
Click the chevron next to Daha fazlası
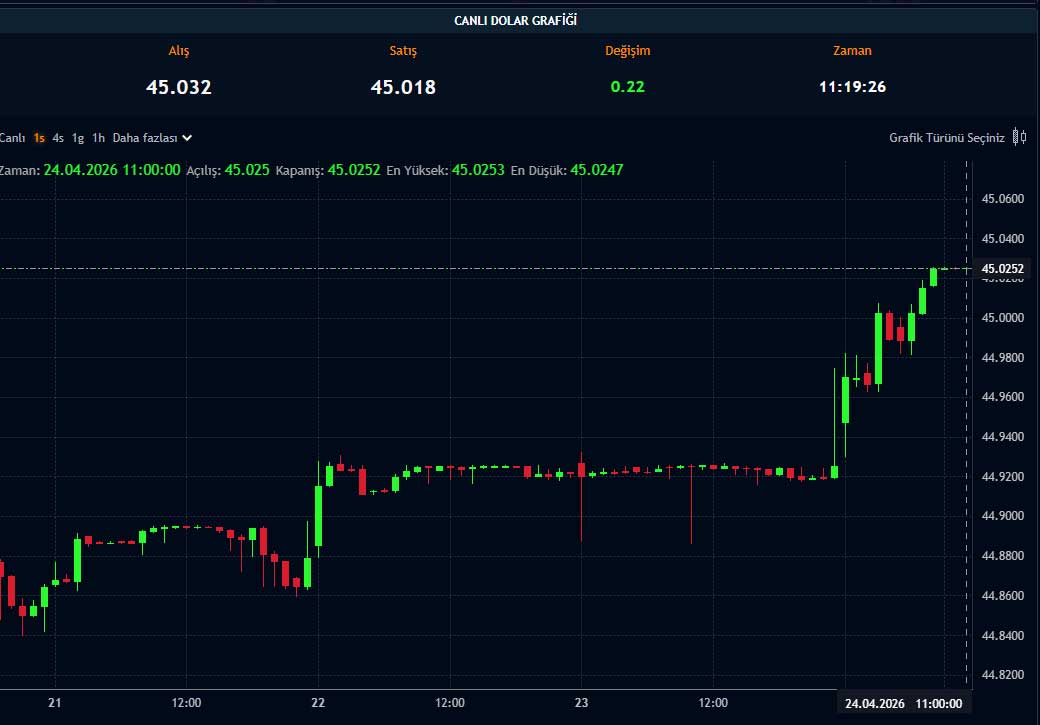pyautogui.click(x=187, y=138)
